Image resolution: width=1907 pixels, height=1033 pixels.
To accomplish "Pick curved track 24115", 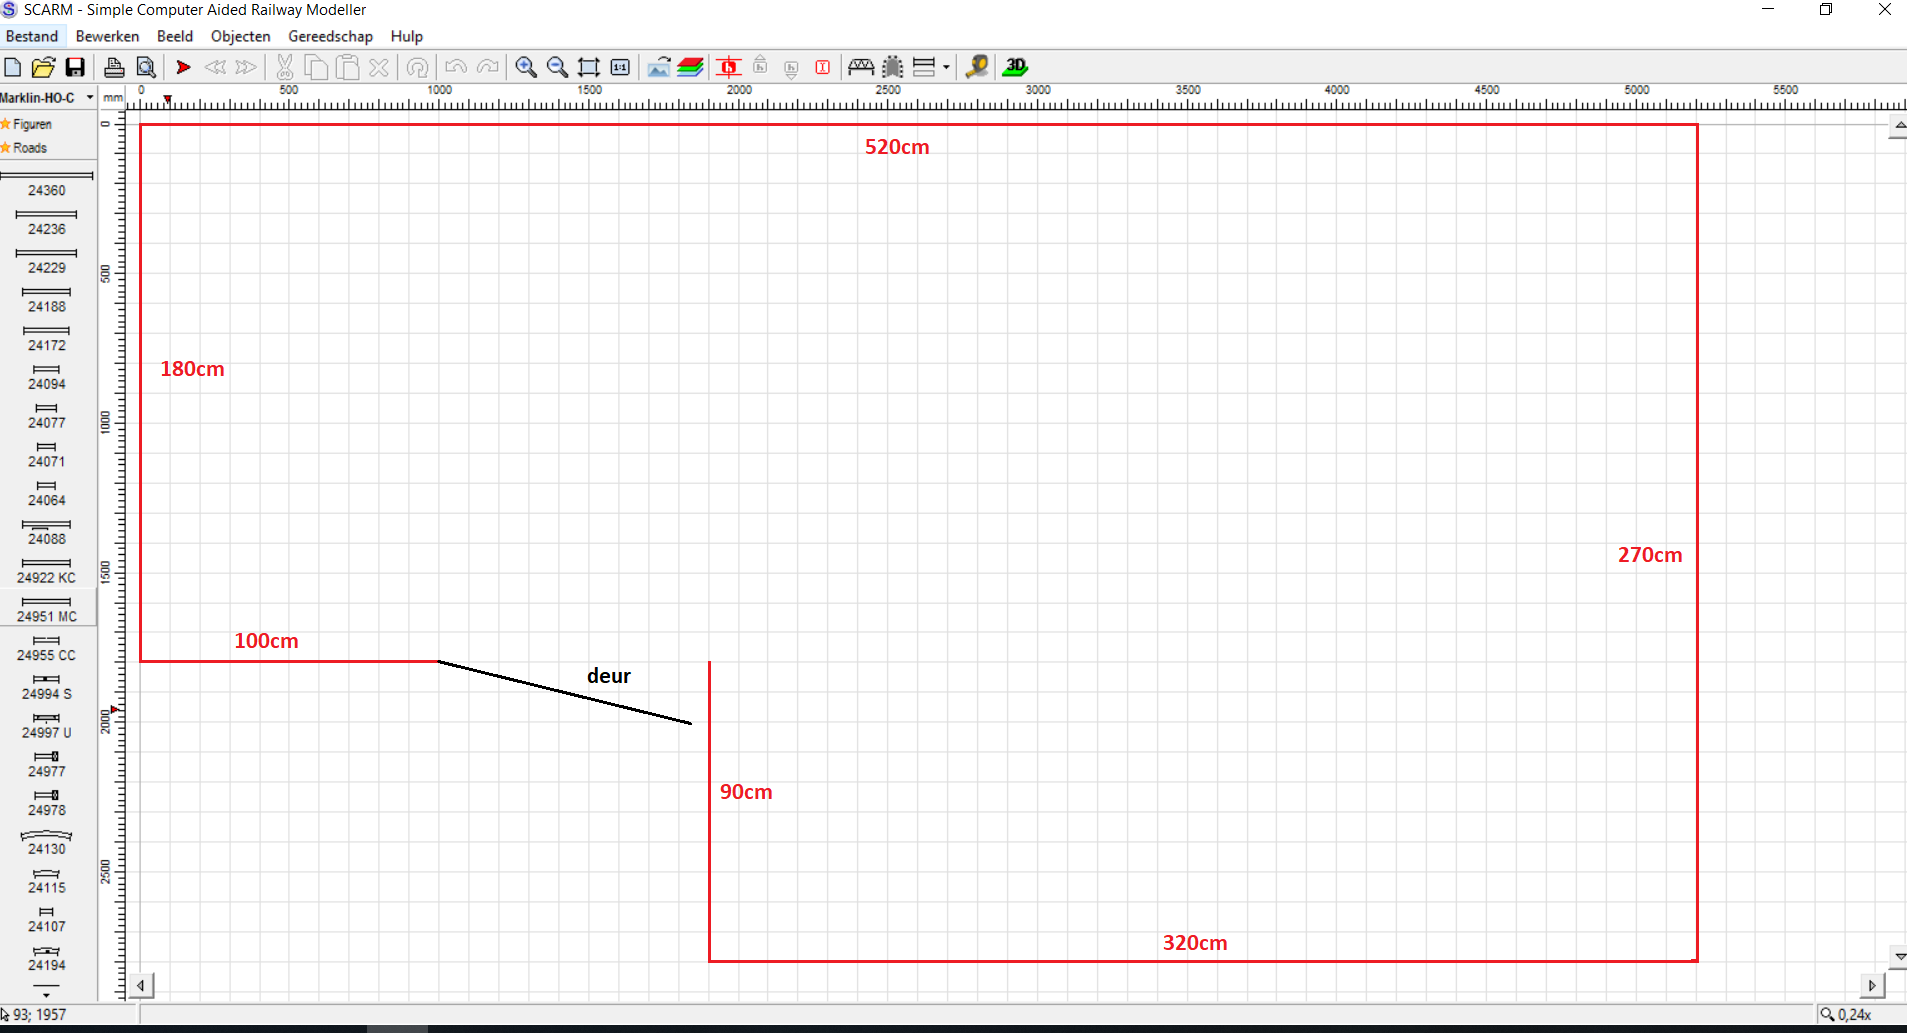I will tap(47, 881).
